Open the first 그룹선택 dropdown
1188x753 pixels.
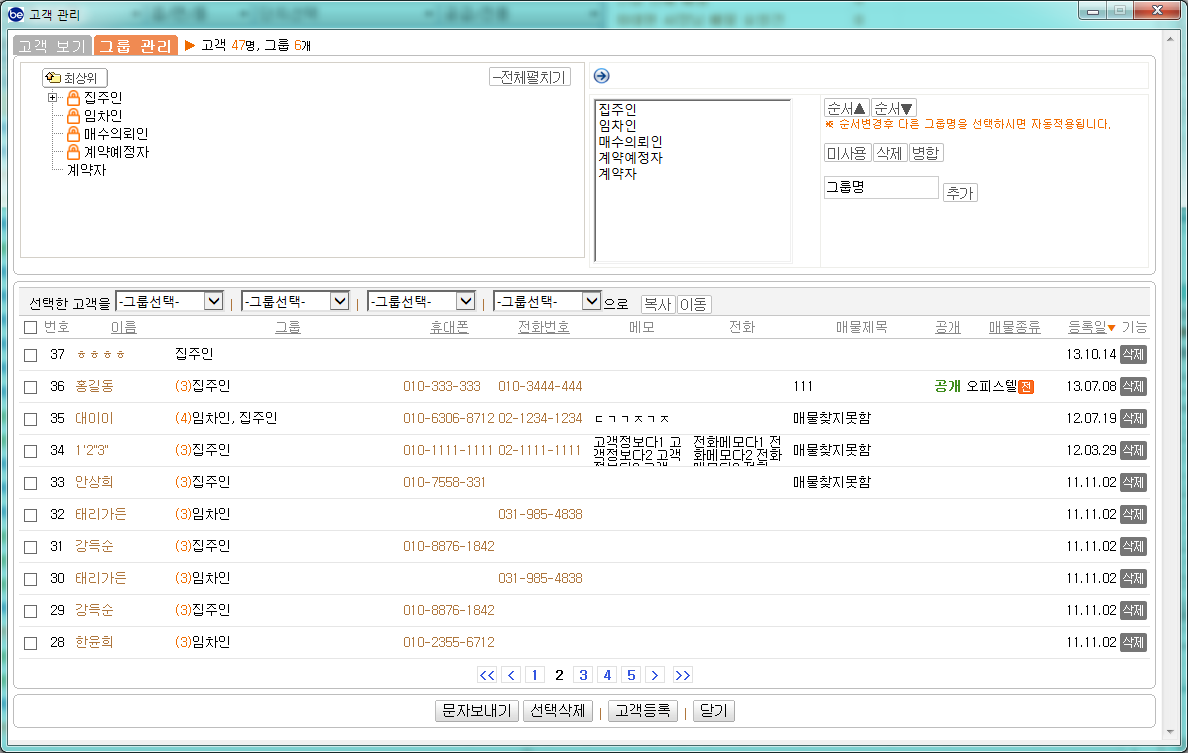pyautogui.click(x=170, y=301)
